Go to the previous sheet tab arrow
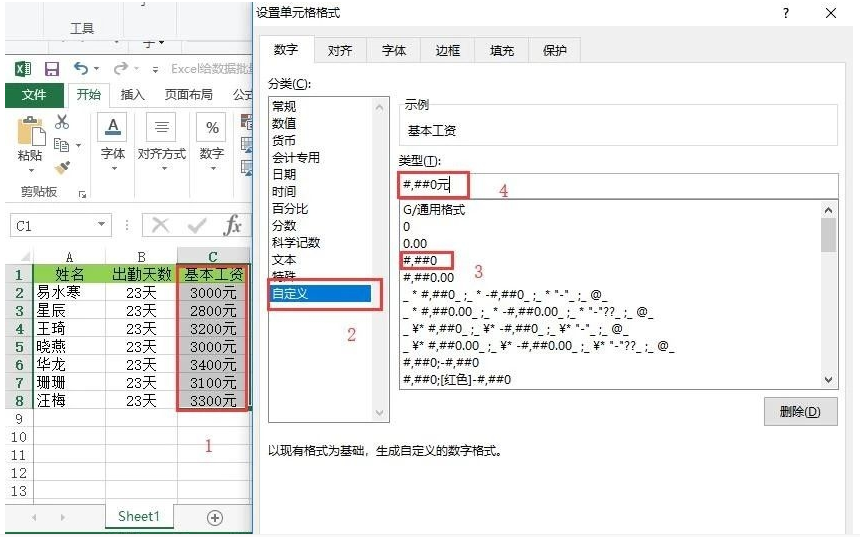860x537 pixels. point(34,517)
